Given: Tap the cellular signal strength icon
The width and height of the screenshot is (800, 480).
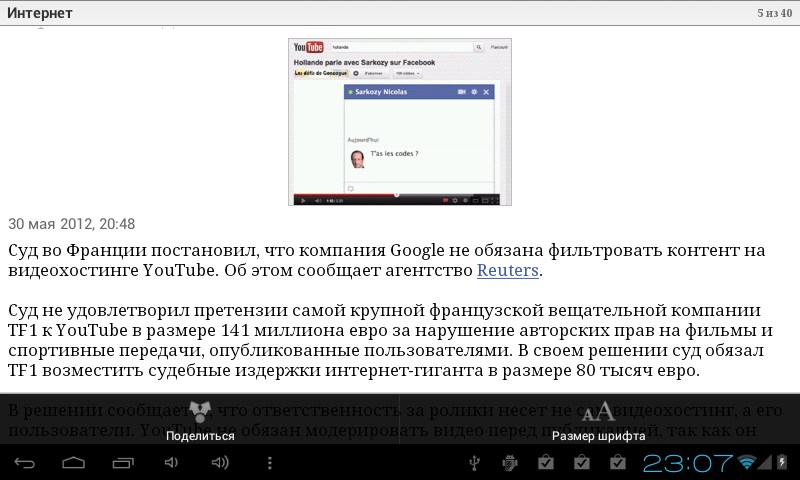Looking at the screenshot, I should (766, 463).
